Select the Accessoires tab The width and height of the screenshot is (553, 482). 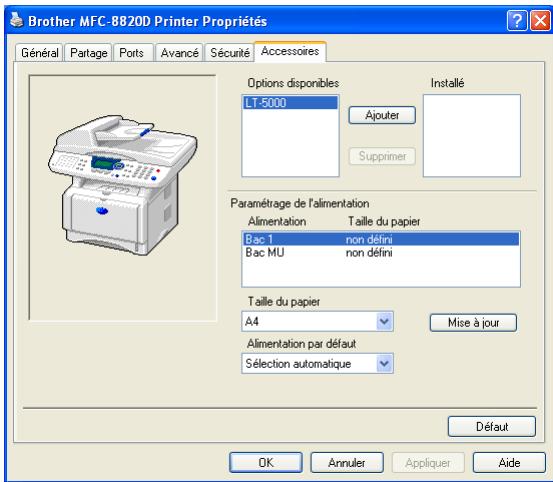[290, 51]
